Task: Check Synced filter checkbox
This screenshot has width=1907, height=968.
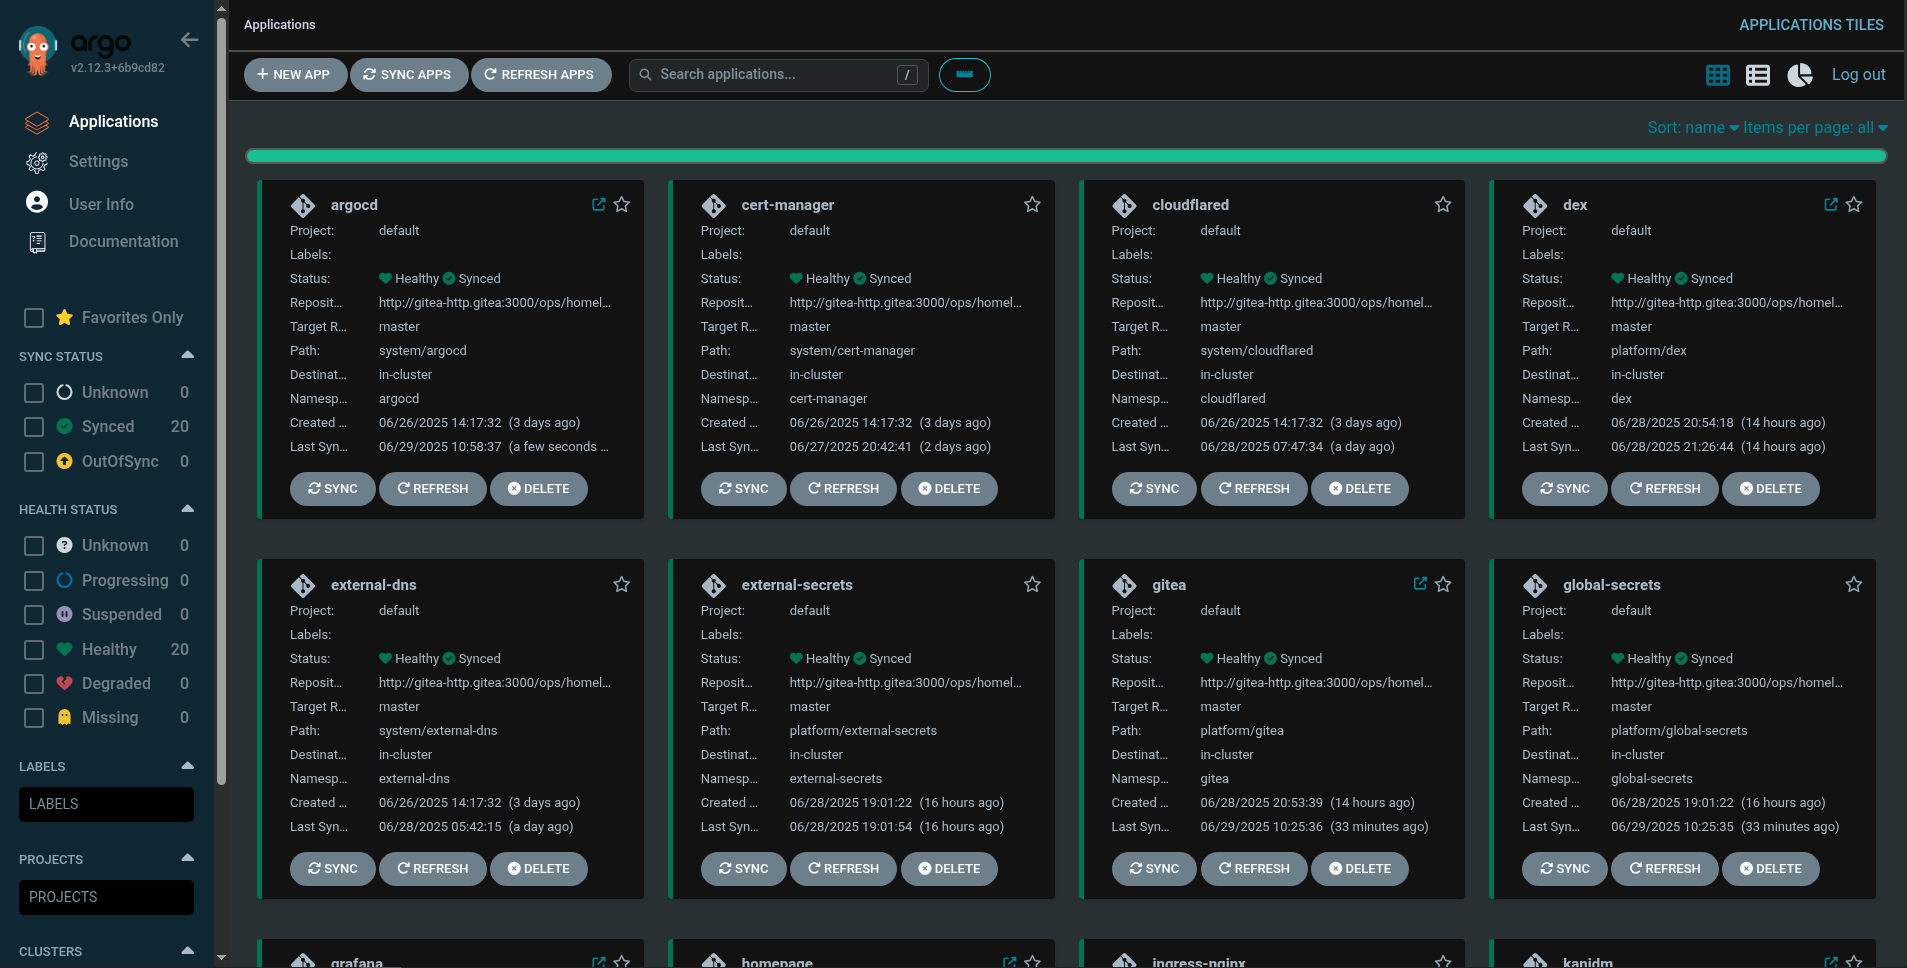Action: (34, 427)
